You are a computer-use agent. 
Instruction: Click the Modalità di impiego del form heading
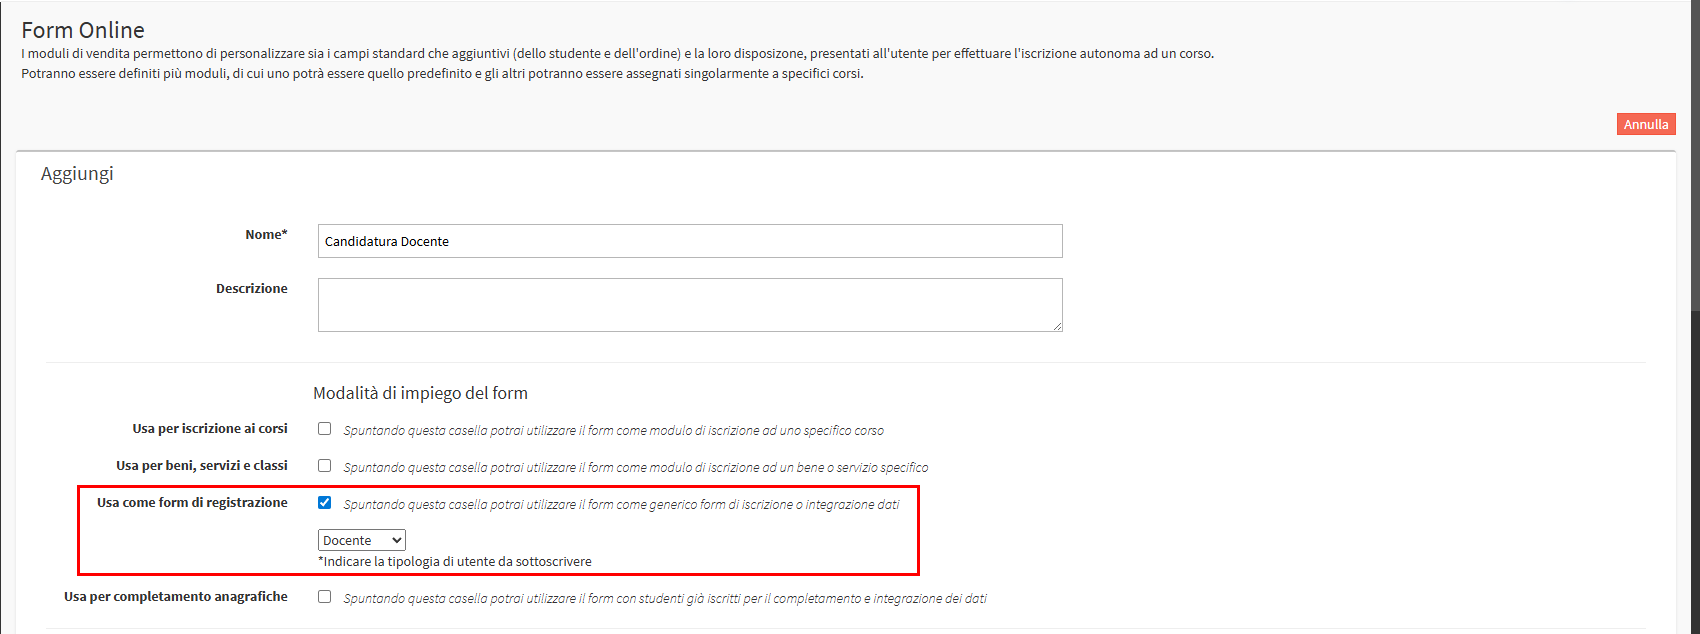tap(420, 393)
